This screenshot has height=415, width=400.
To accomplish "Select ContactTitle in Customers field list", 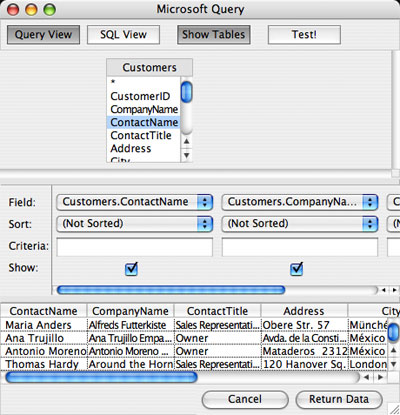I will [x=143, y=135].
